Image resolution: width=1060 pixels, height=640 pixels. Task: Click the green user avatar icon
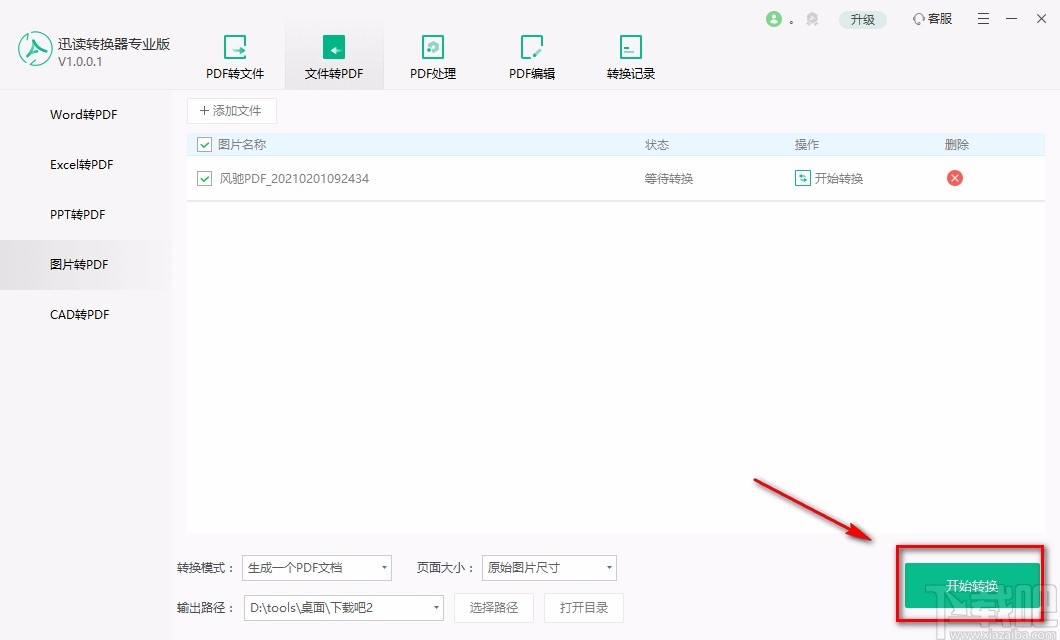pyautogui.click(x=776, y=18)
